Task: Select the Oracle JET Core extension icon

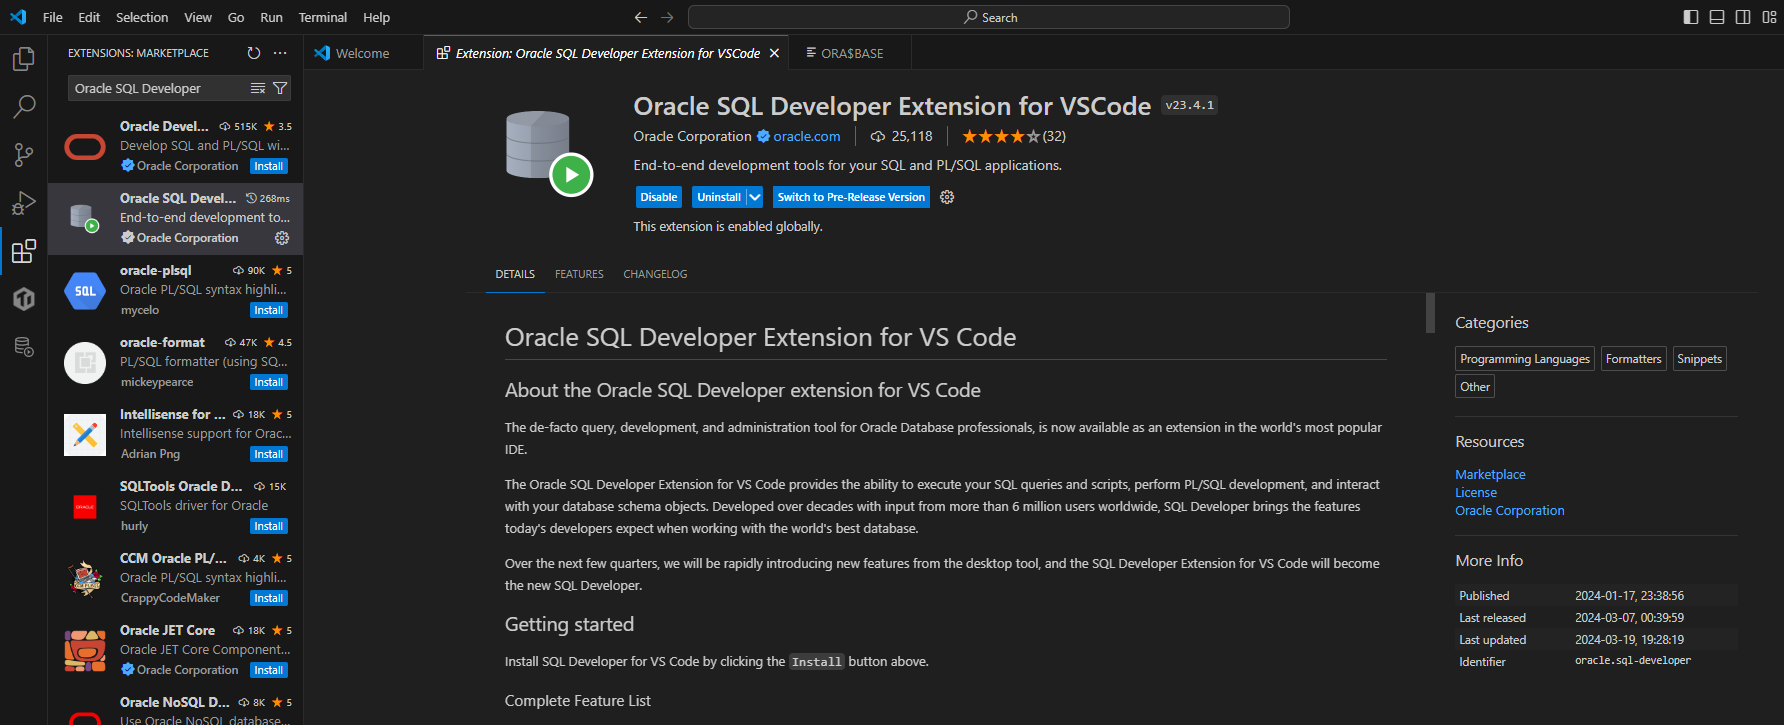Action: coord(85,651)
